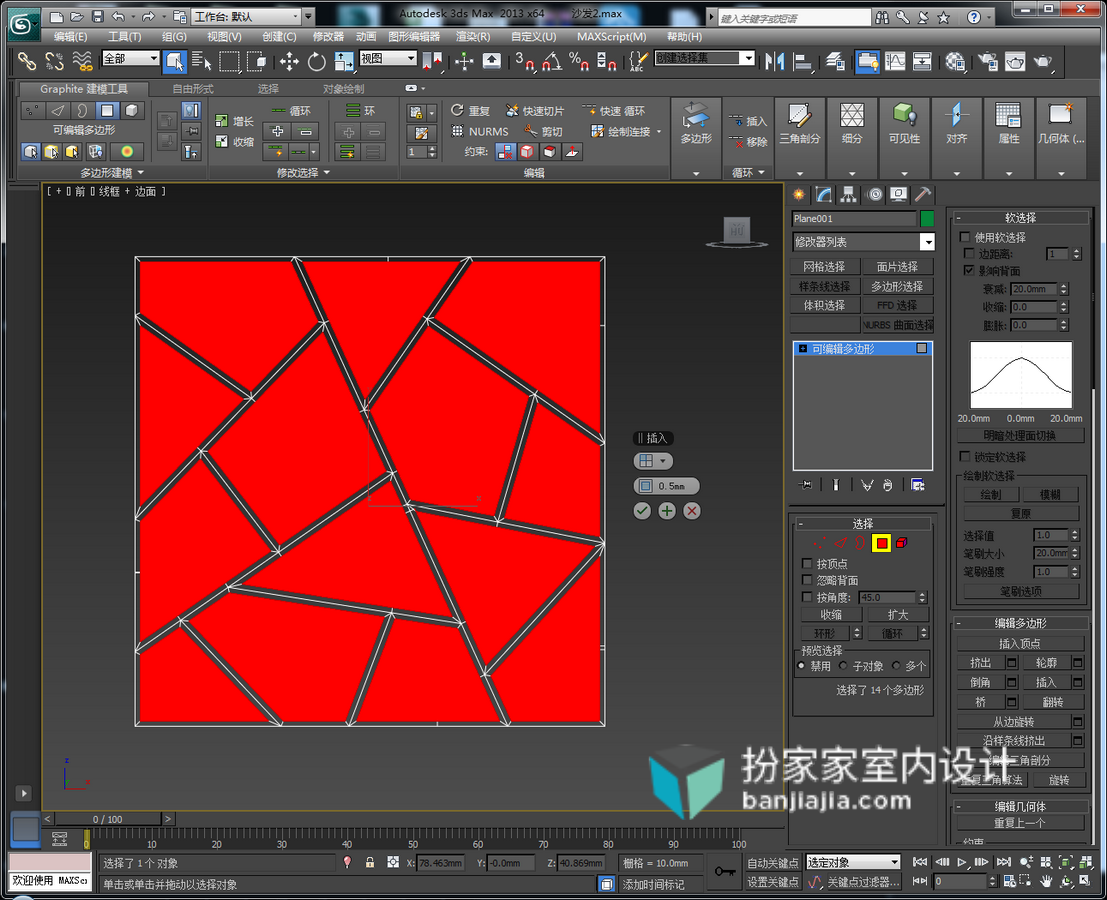Select Polygon level in the 选择 rollout
This screenshot has height=900, width=1107.
tap(881, 543)
